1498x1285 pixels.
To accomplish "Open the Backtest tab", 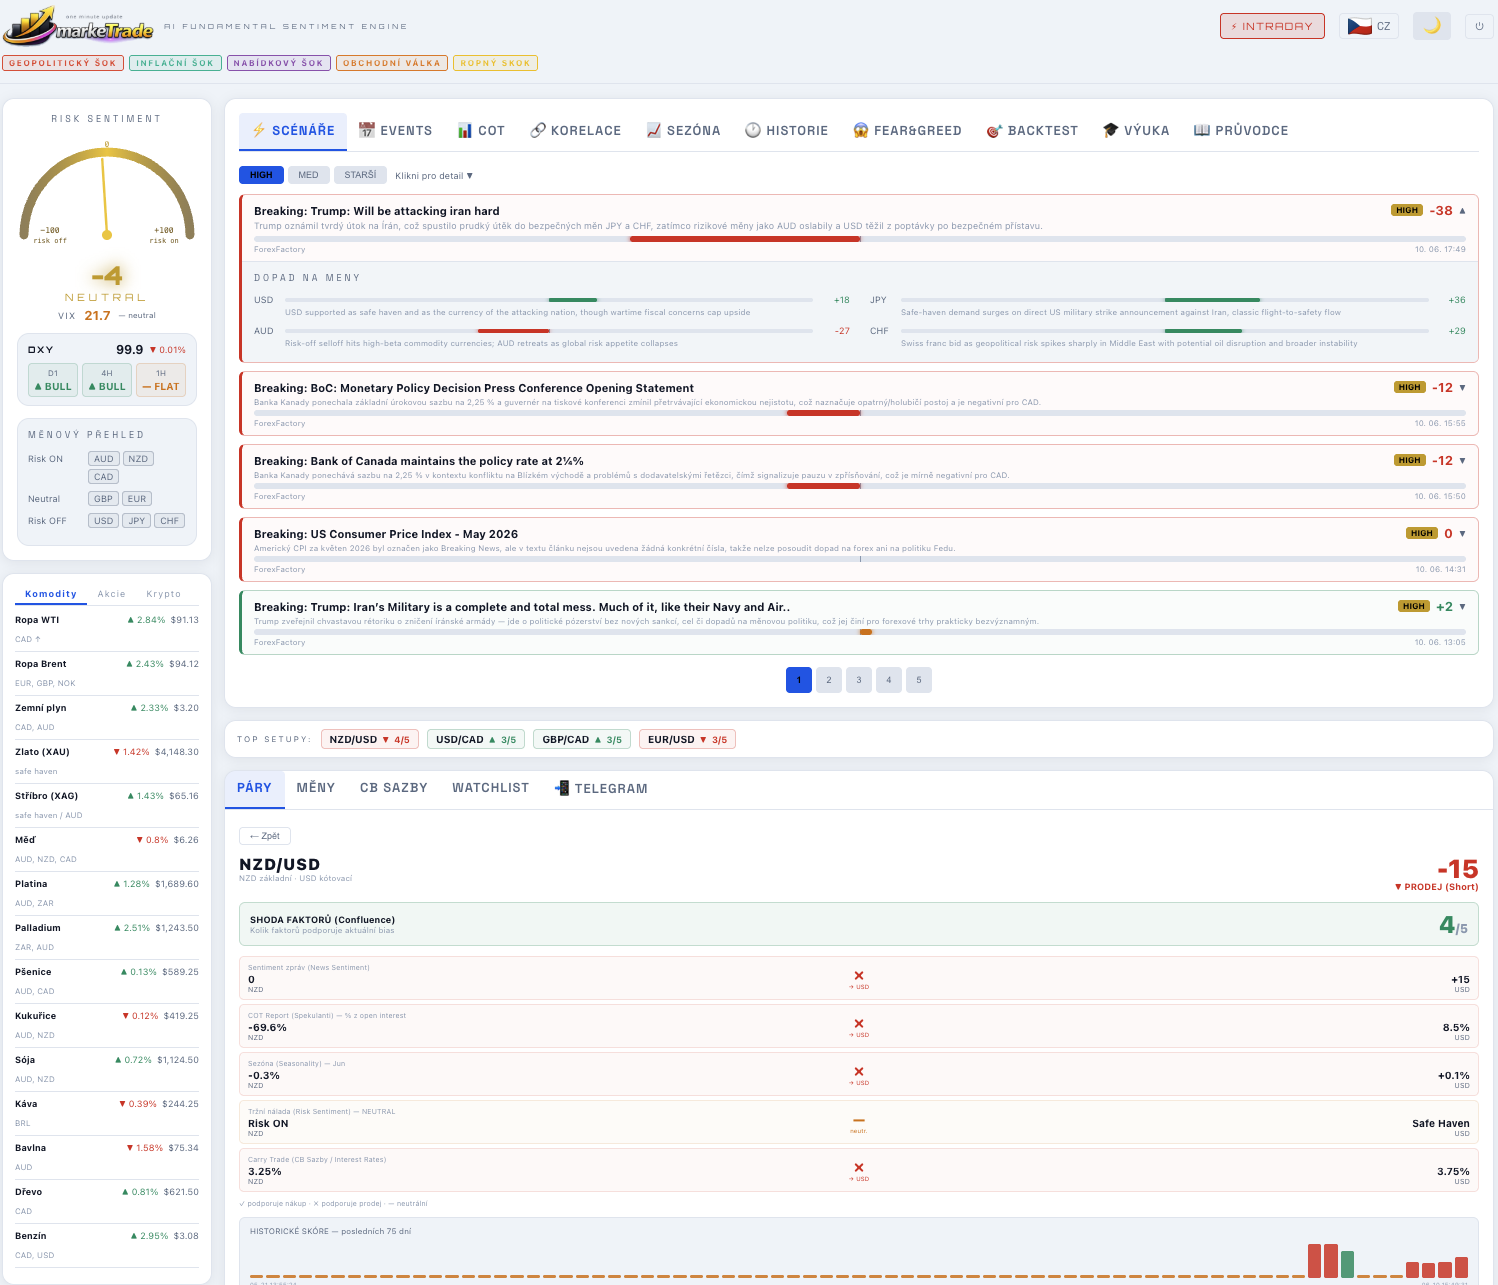I will (x=1033, y=131).
